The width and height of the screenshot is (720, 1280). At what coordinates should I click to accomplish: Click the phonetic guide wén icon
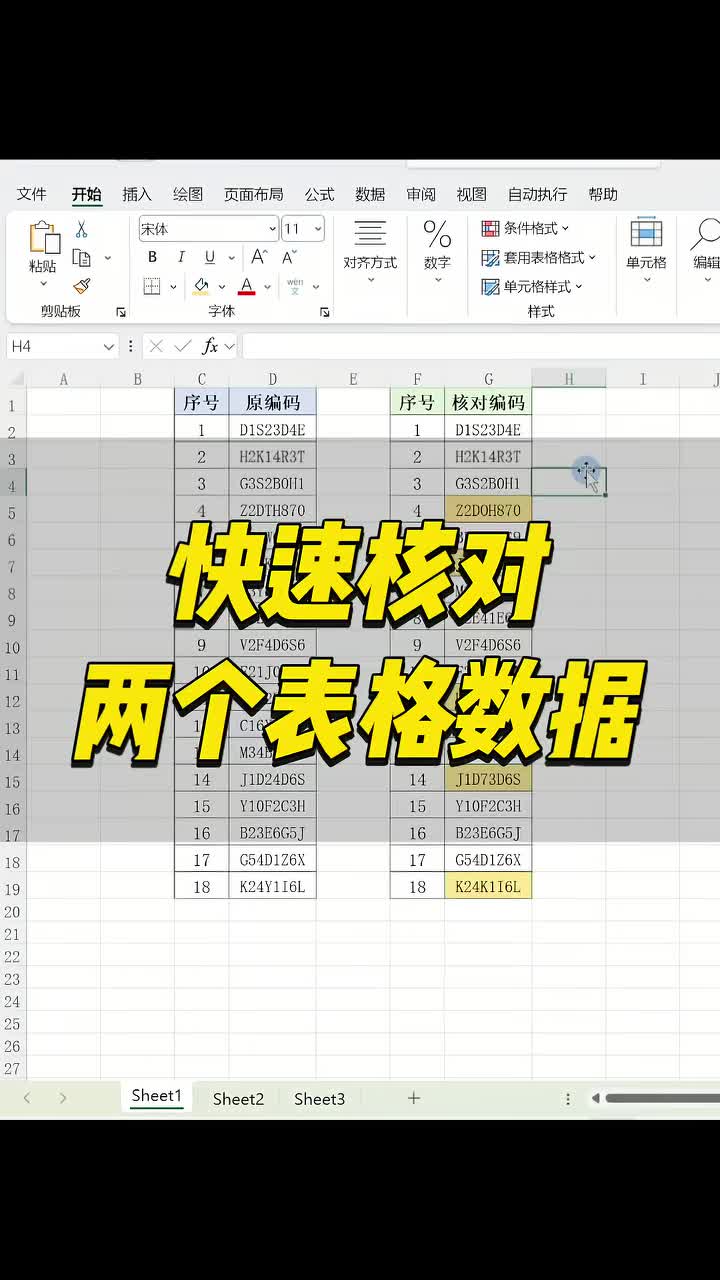pos(295,286)
